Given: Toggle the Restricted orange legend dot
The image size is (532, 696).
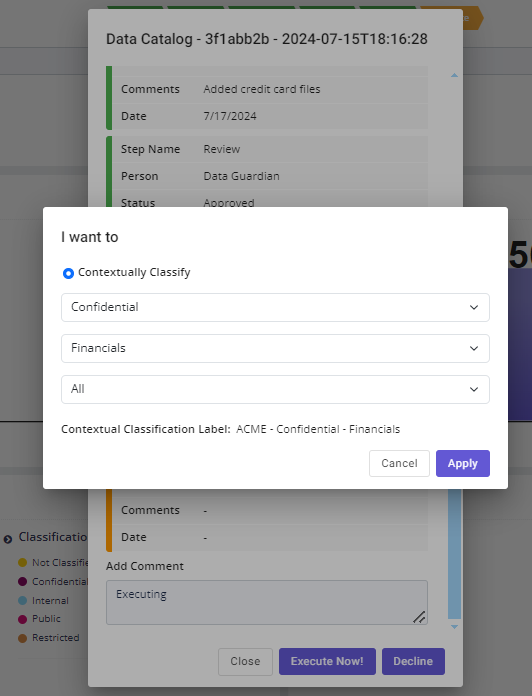Looking at the screenshot, I should tap(22, 638).
